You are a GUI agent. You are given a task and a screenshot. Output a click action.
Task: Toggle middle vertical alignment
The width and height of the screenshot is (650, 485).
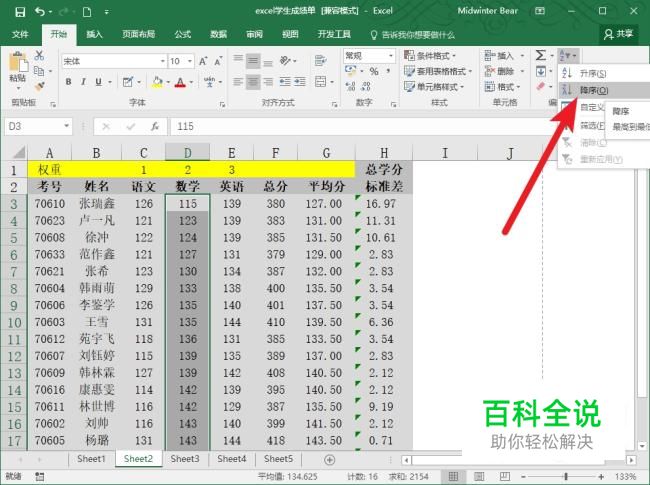point(253,61)
